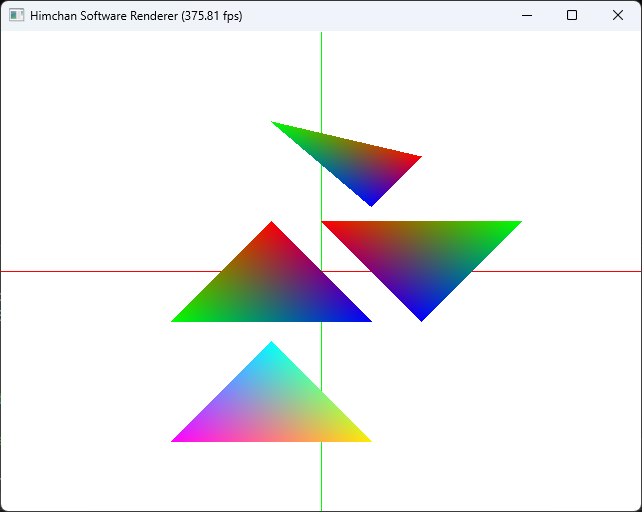The width and height of the screenshot is (642, 512).
Task: Minimize the Himchan Software Renderer window
Action: click(x=526, y=16)
